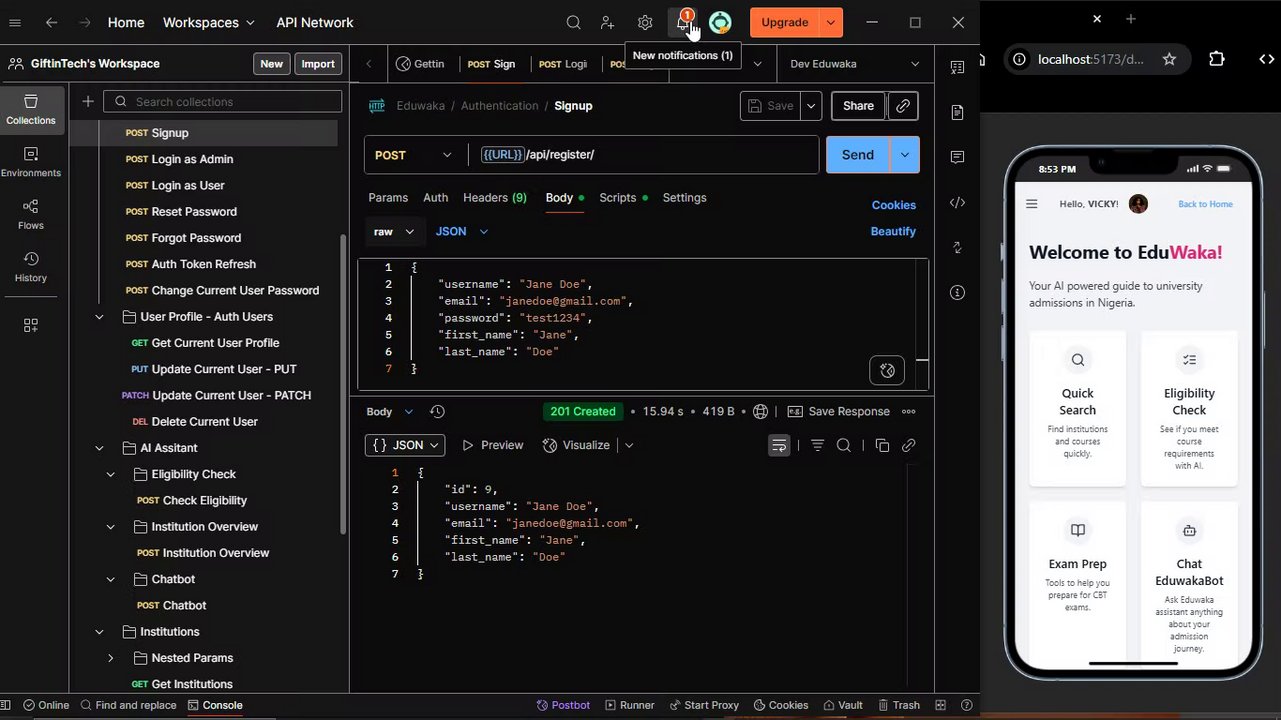Open the comments icon in right sidebar
Viewport: 1281px width, 720px height.
[x=957, y=157]
